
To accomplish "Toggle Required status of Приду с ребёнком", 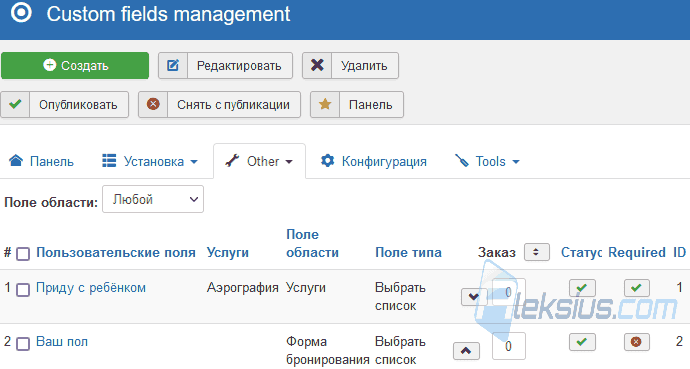I will pos(636,288).
